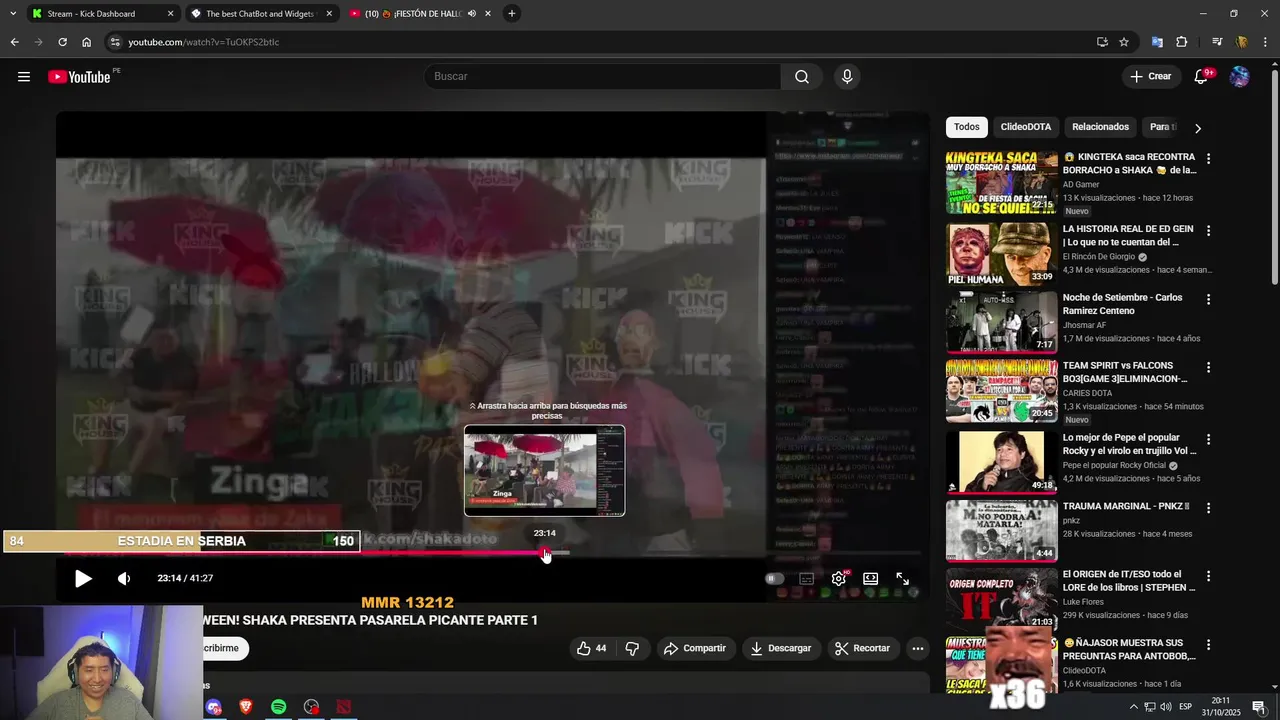Open El Rincón De Giorgio channel
This screenshot has width=1280, height=720.
pos(1098,257)
